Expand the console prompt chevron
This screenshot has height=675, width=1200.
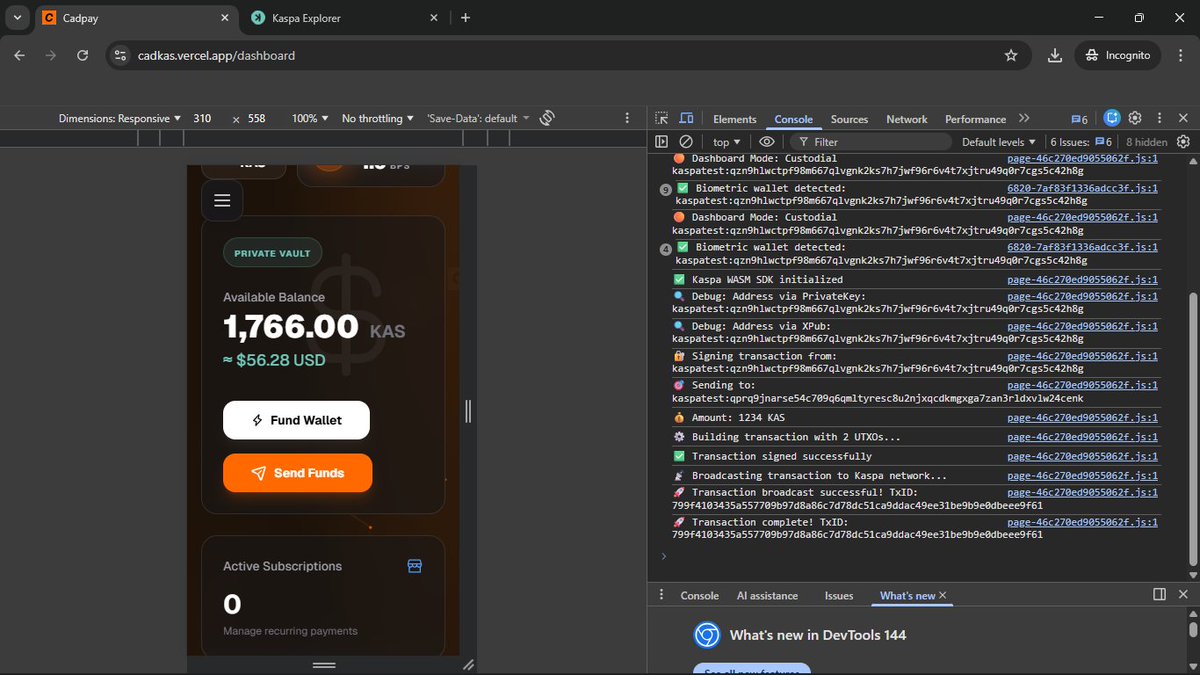663,556
